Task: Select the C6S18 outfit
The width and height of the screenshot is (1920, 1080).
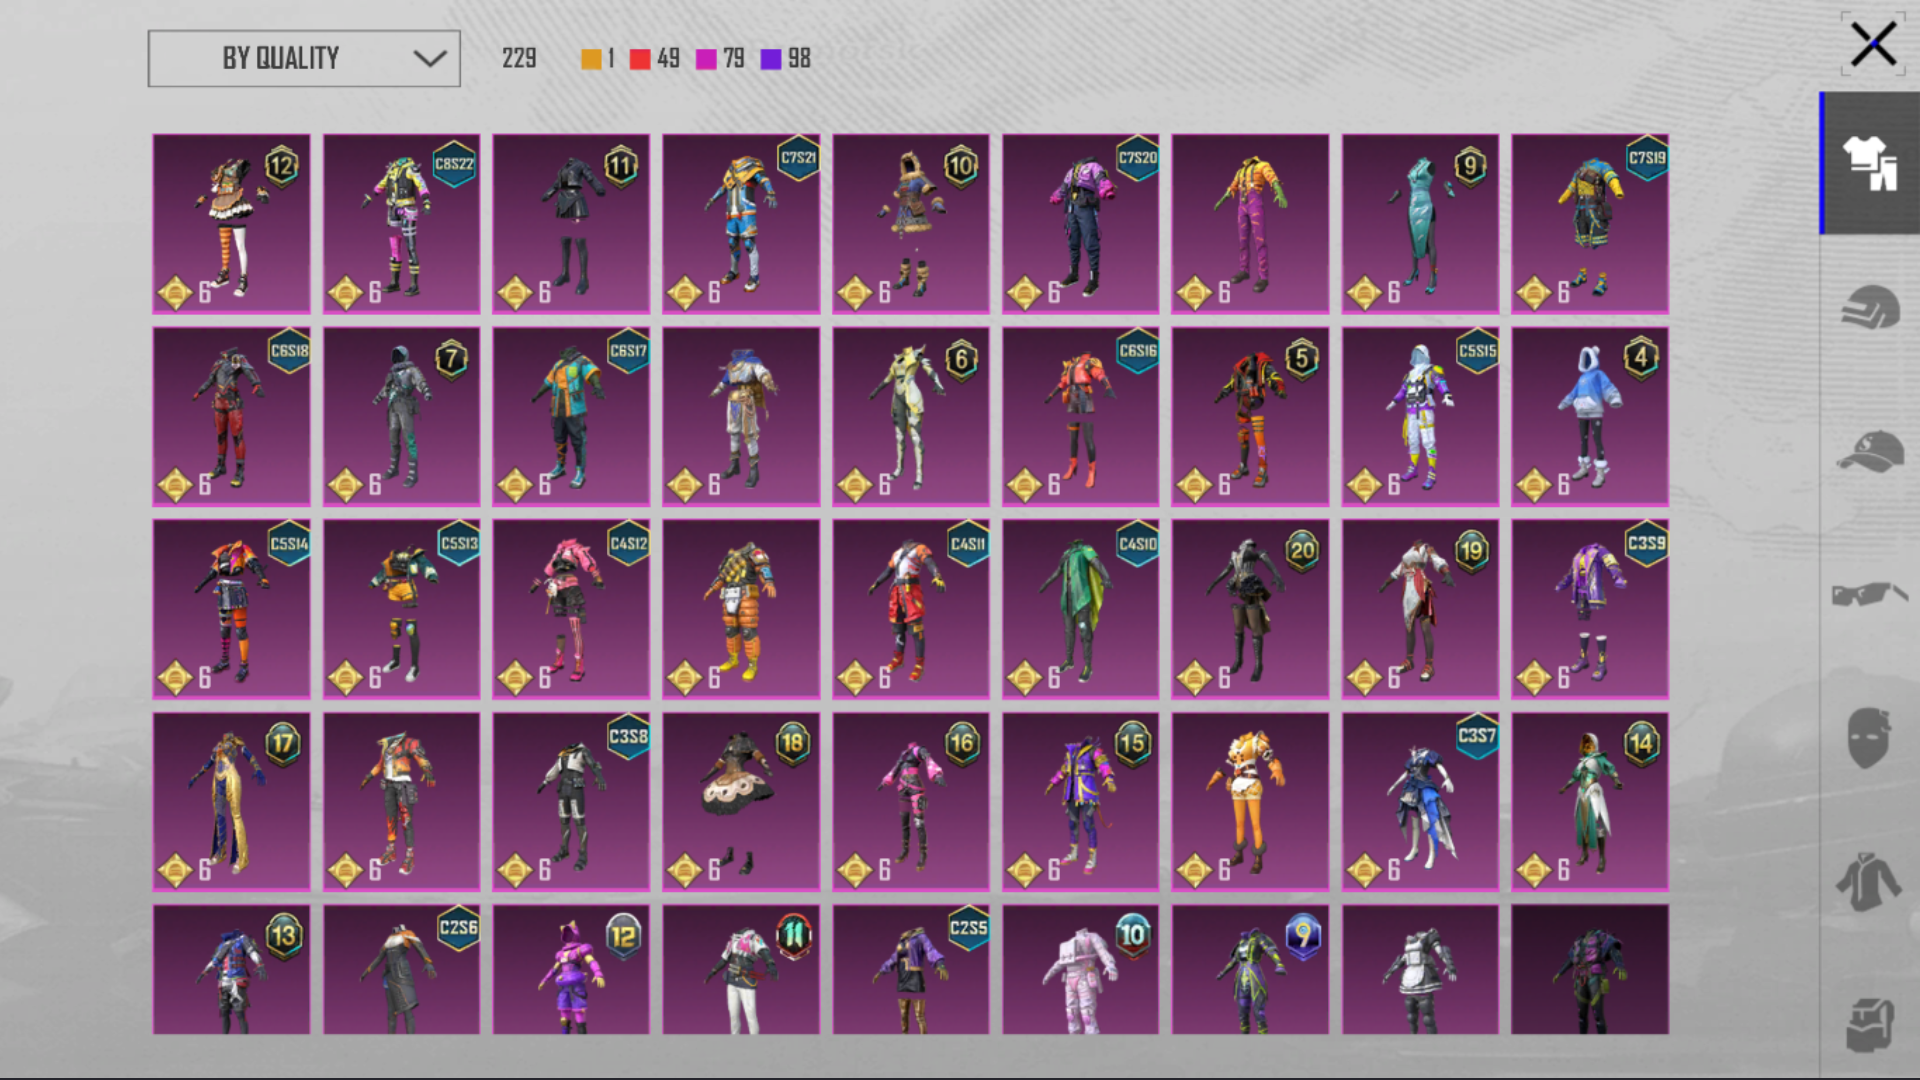Action: [231, 417]
